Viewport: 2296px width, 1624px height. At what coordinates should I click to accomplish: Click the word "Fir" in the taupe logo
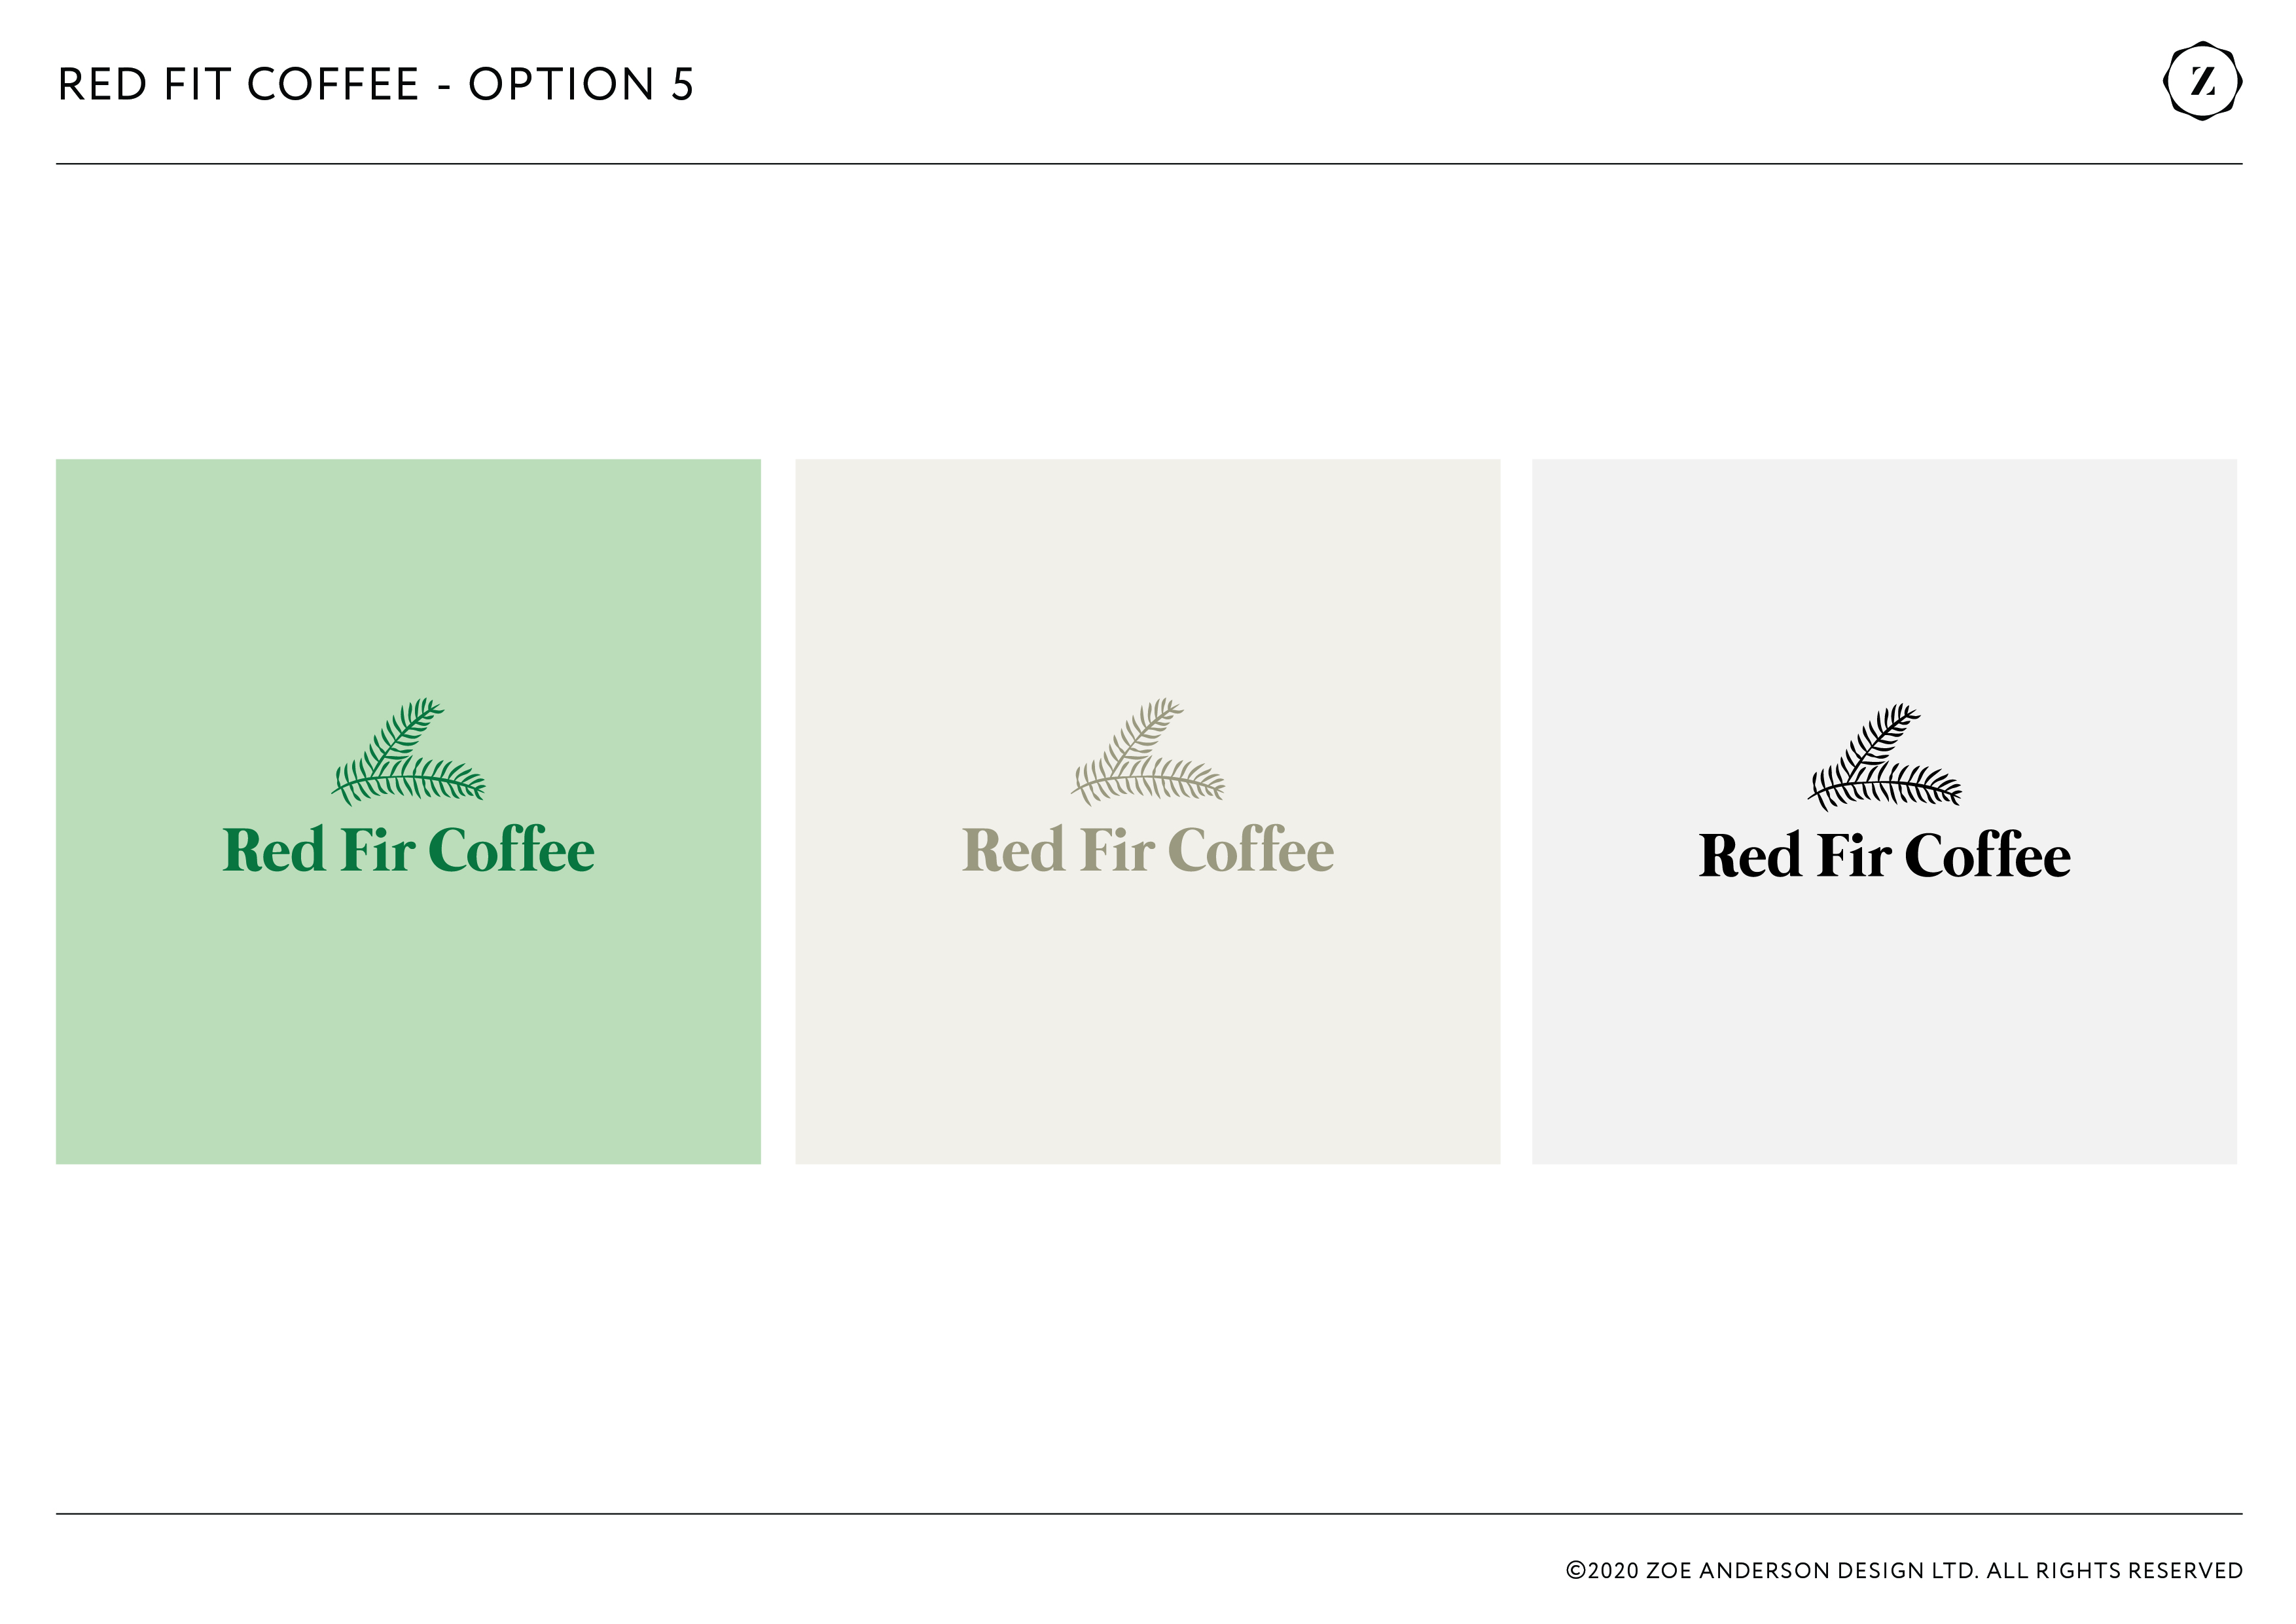1117,851
